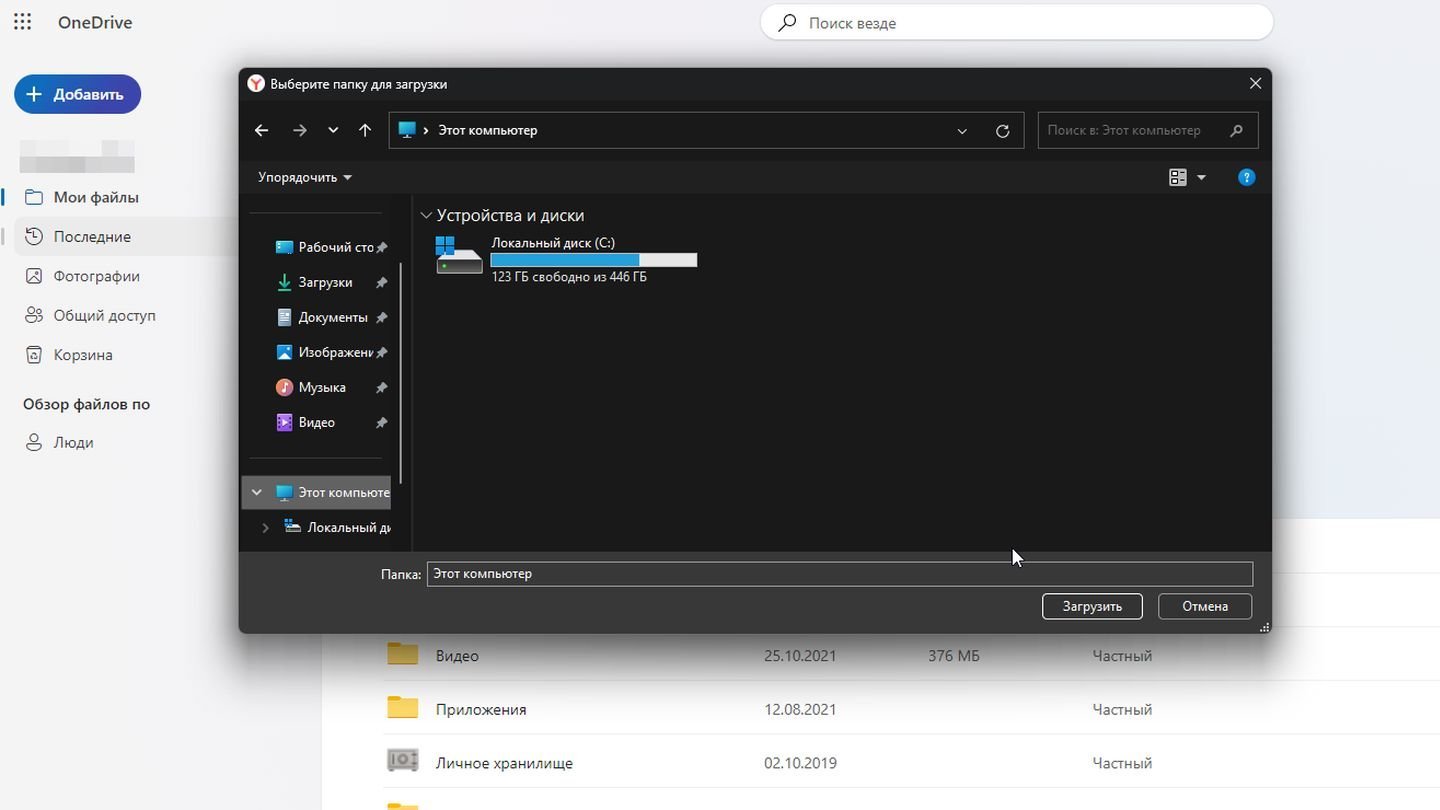Expand the Локальный диск tree node
Screen dimensions: 1440x810
265,527
